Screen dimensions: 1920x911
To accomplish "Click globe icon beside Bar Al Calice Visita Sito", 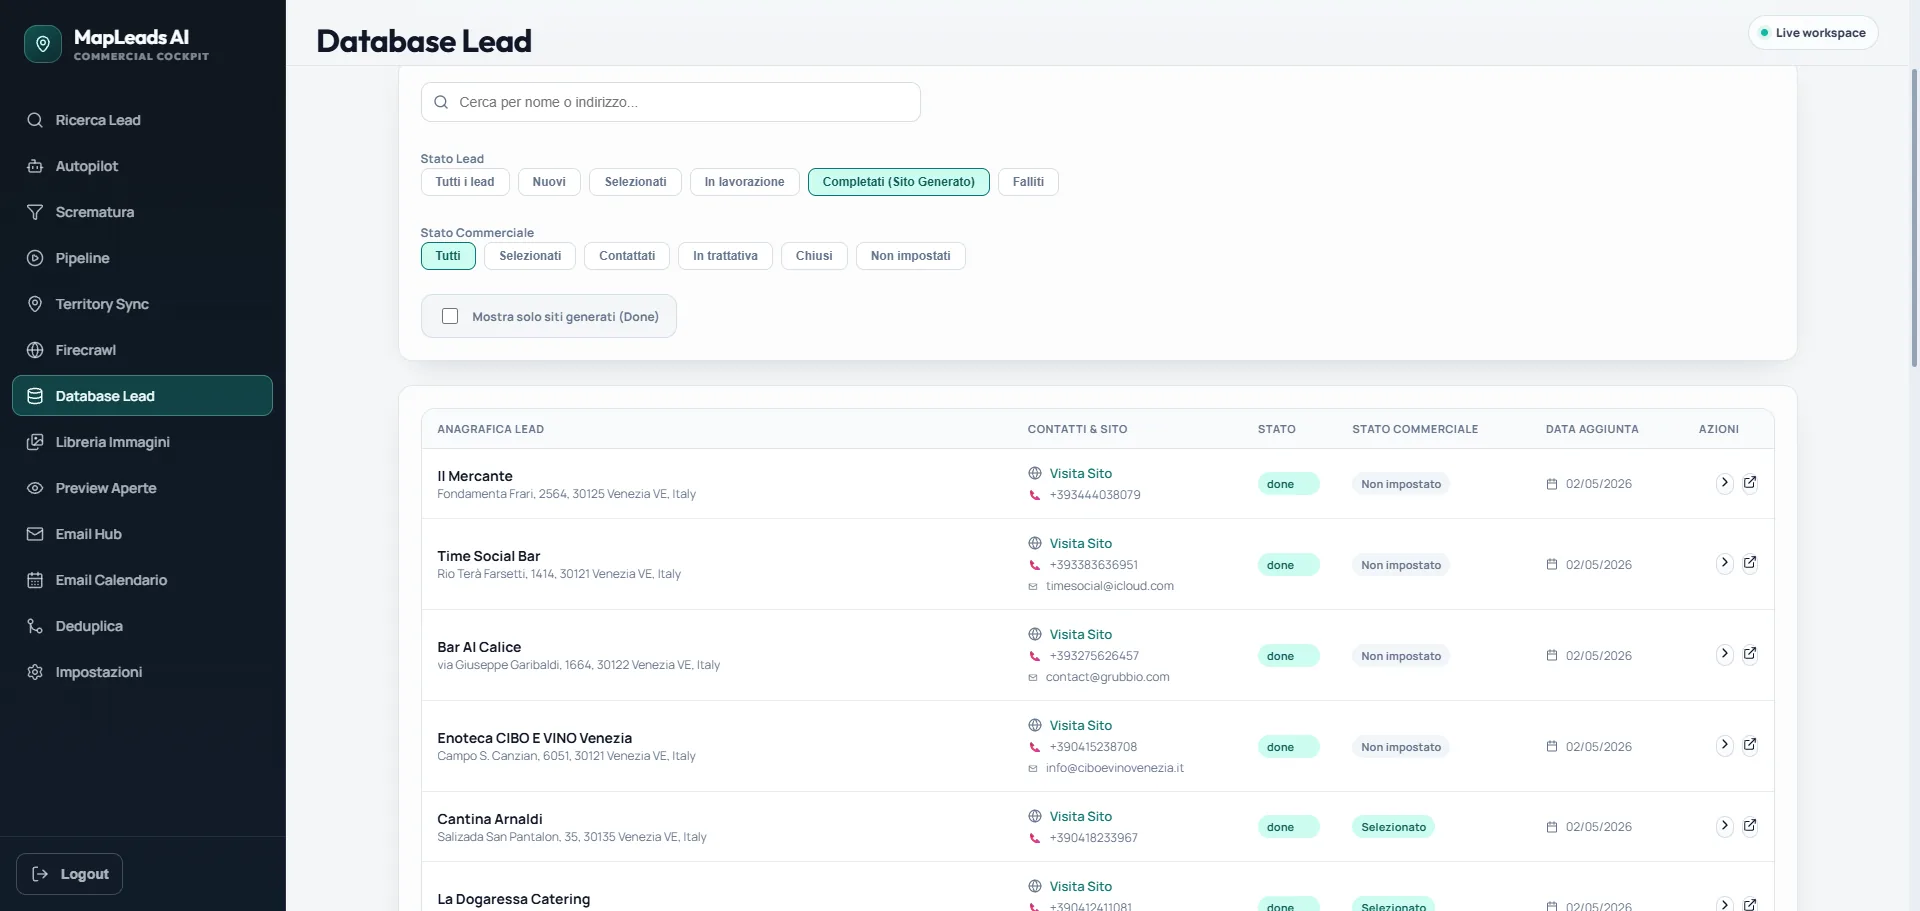I will pos(1035,634).
